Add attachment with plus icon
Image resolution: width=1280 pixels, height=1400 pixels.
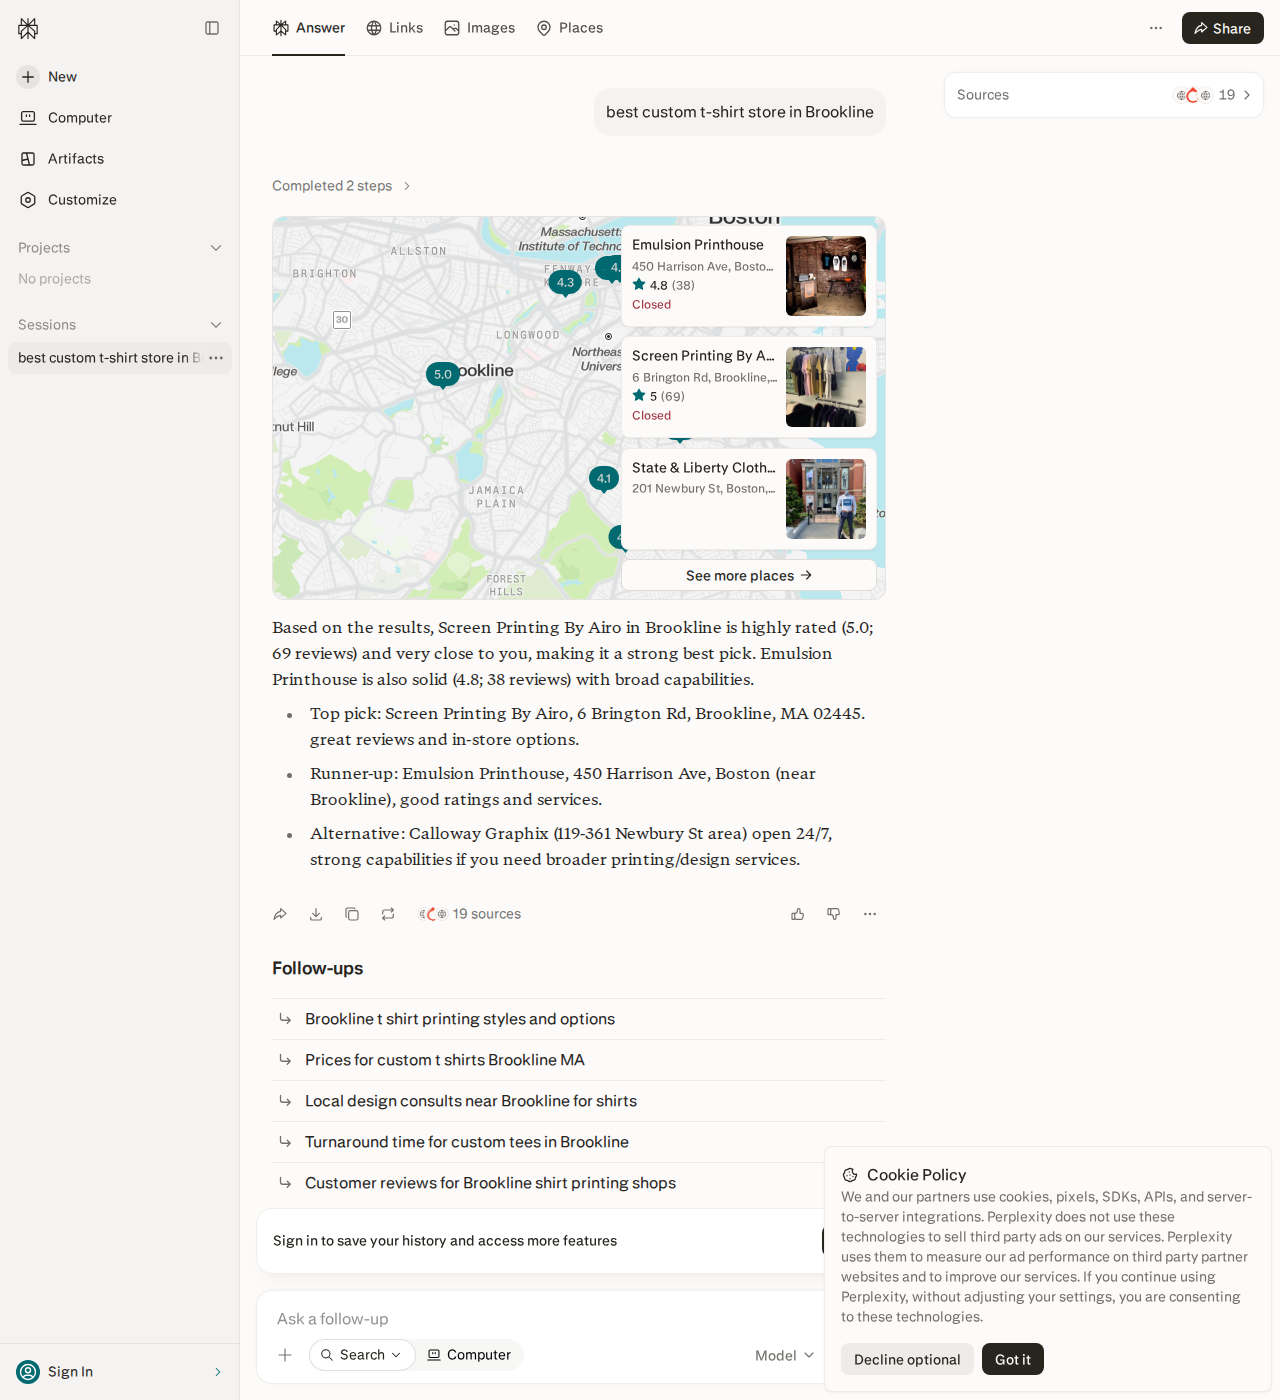[285, 1355]
